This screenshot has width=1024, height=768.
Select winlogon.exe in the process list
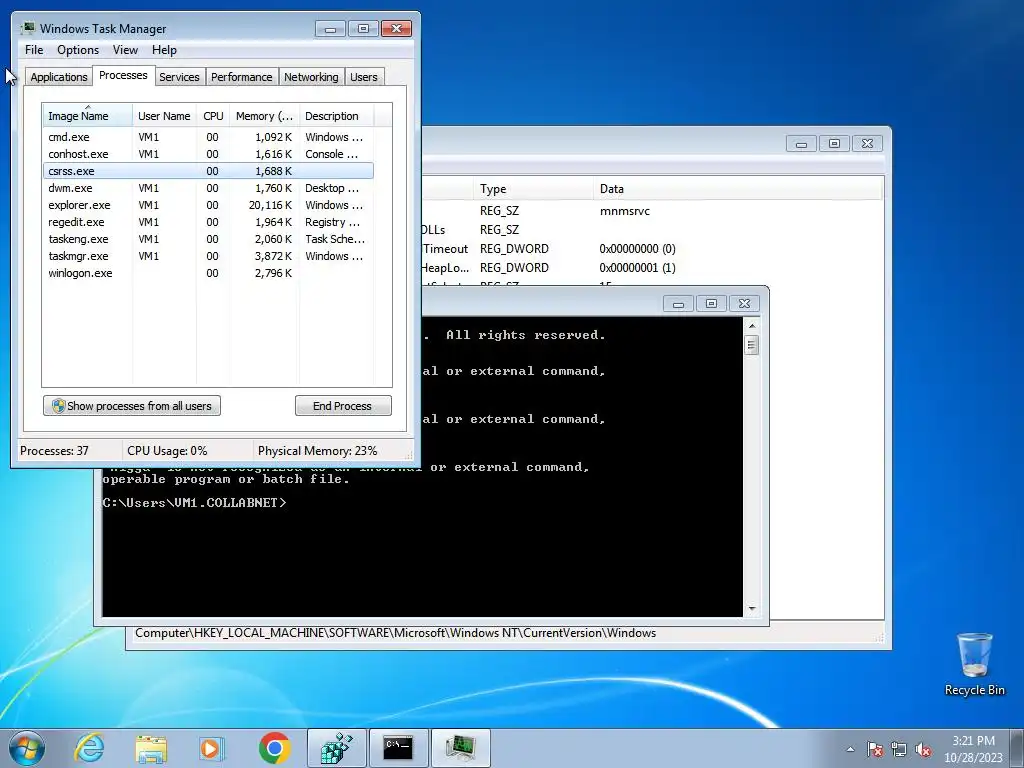(208, 273)
